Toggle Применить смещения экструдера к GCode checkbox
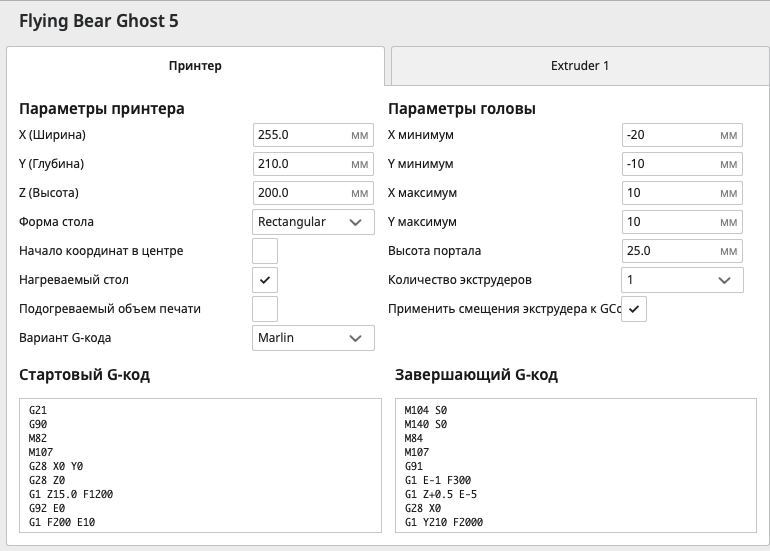Viewport: 770px width, 551px height. [x=634, y=309]
